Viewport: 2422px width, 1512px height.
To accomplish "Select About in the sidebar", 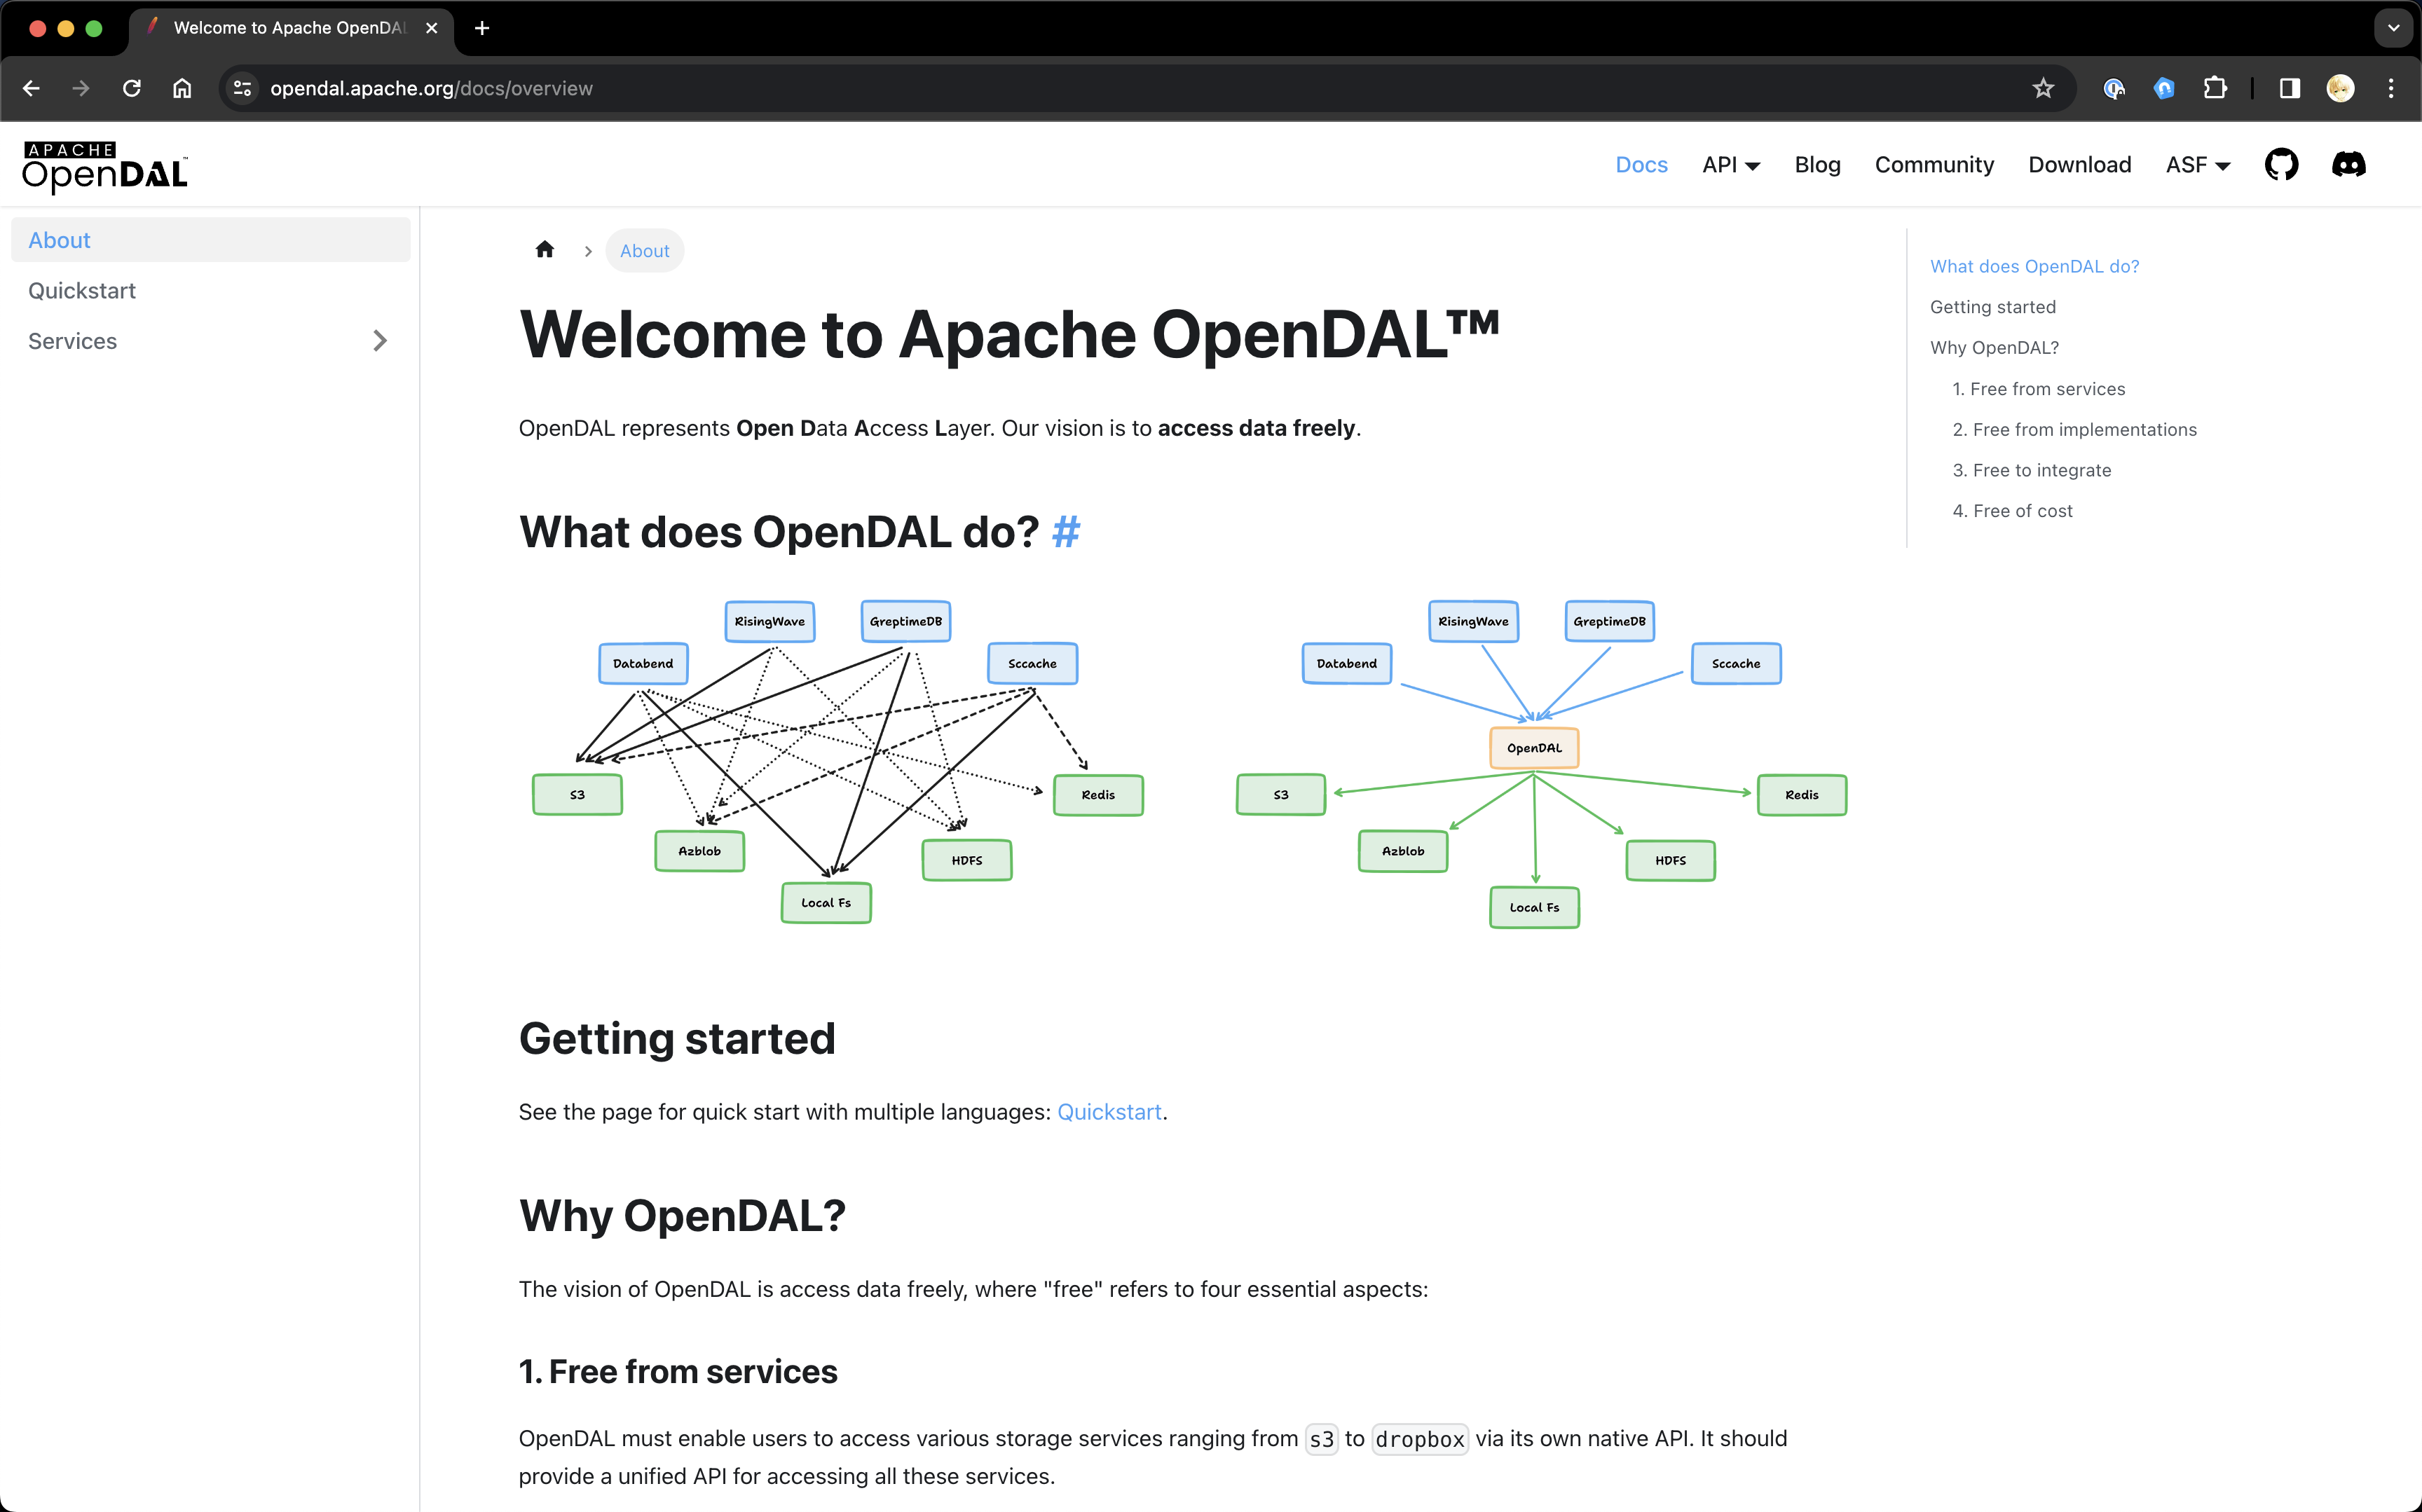I will 210,240.
